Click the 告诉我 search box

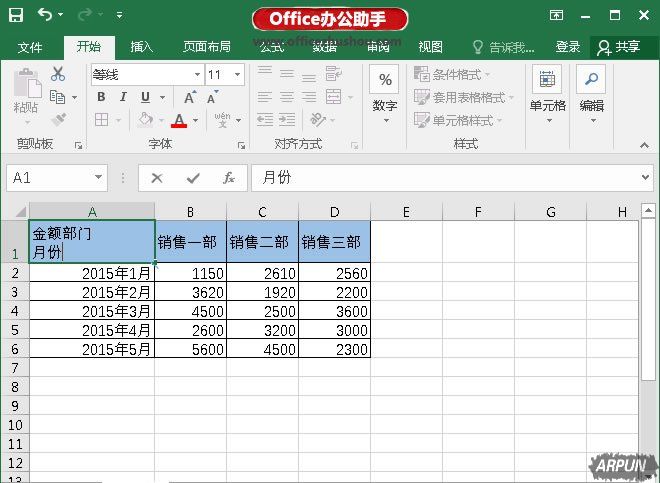click(x=503, y=47)
